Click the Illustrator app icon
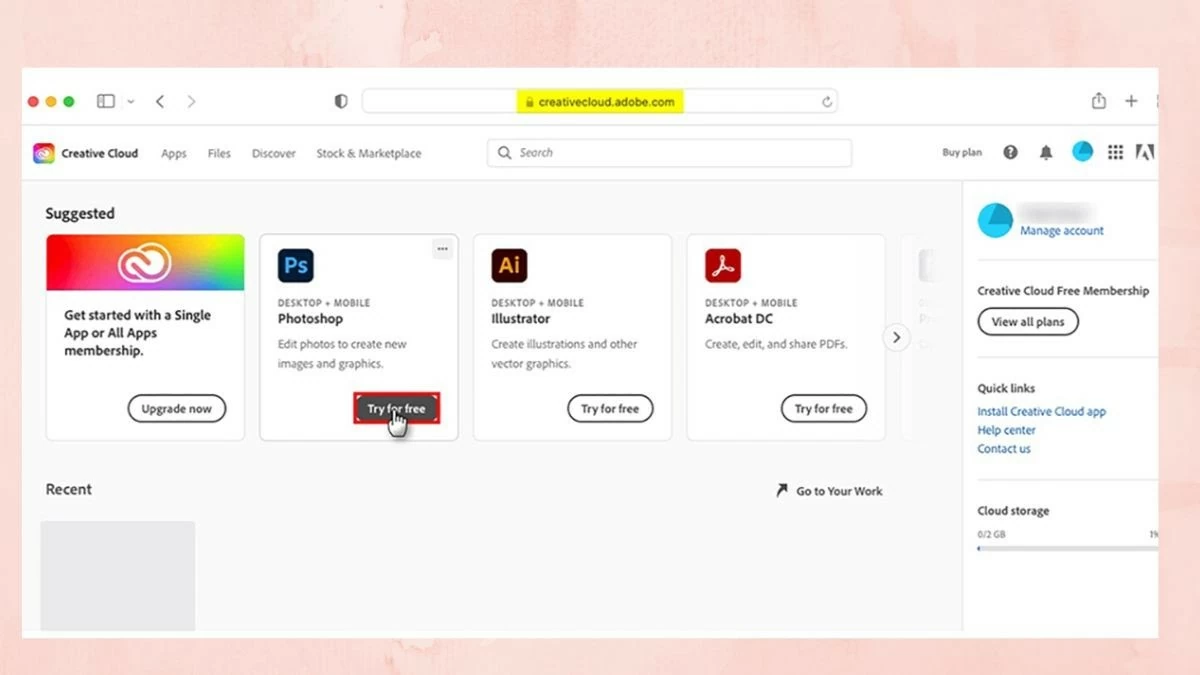Image resolution: width=1200 pixels, height=675 pixels. [x=509, y=266]
